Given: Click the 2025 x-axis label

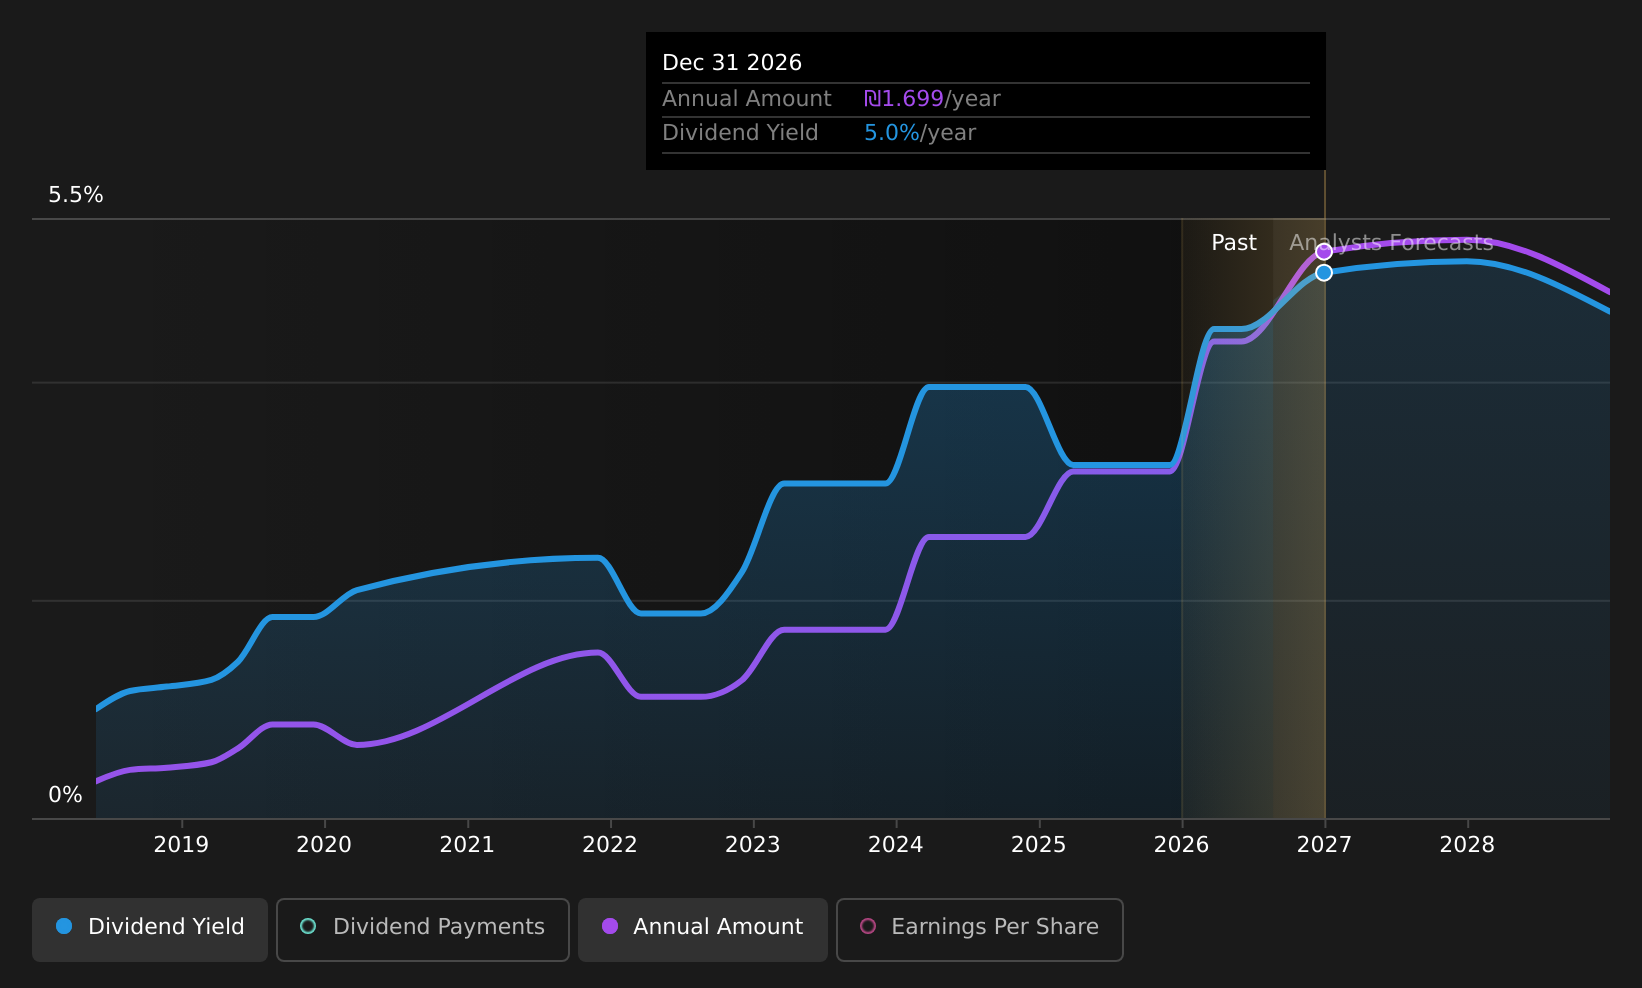Looking at the screenshot, I should pos(1039,845).
